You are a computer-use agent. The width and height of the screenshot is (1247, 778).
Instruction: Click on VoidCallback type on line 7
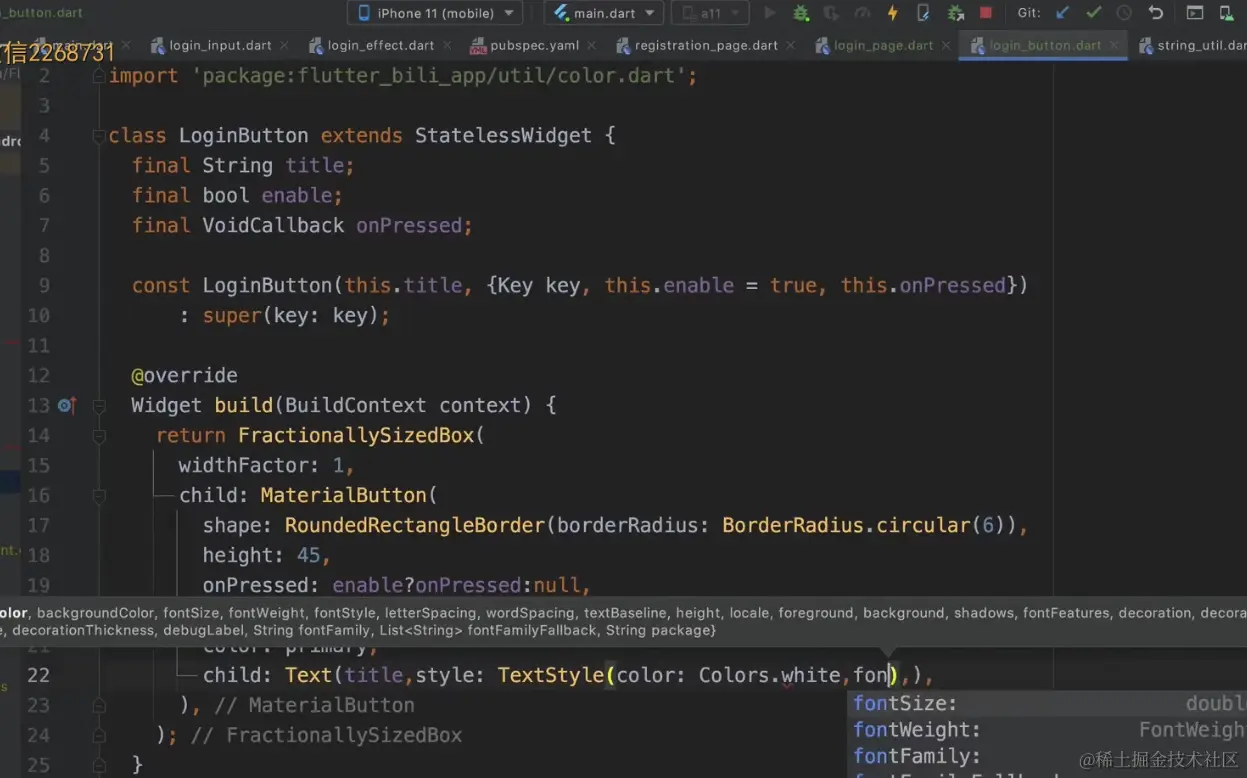(273, 225)
